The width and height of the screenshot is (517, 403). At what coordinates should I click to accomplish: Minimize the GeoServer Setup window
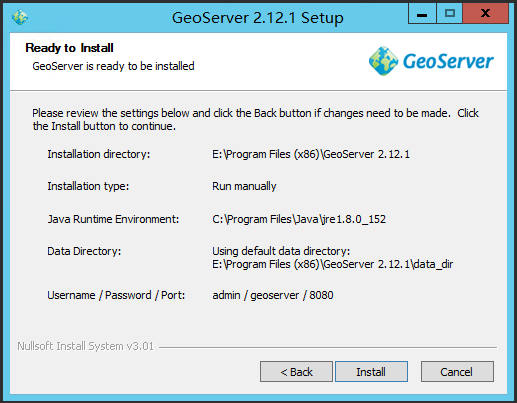click(422, 14)
